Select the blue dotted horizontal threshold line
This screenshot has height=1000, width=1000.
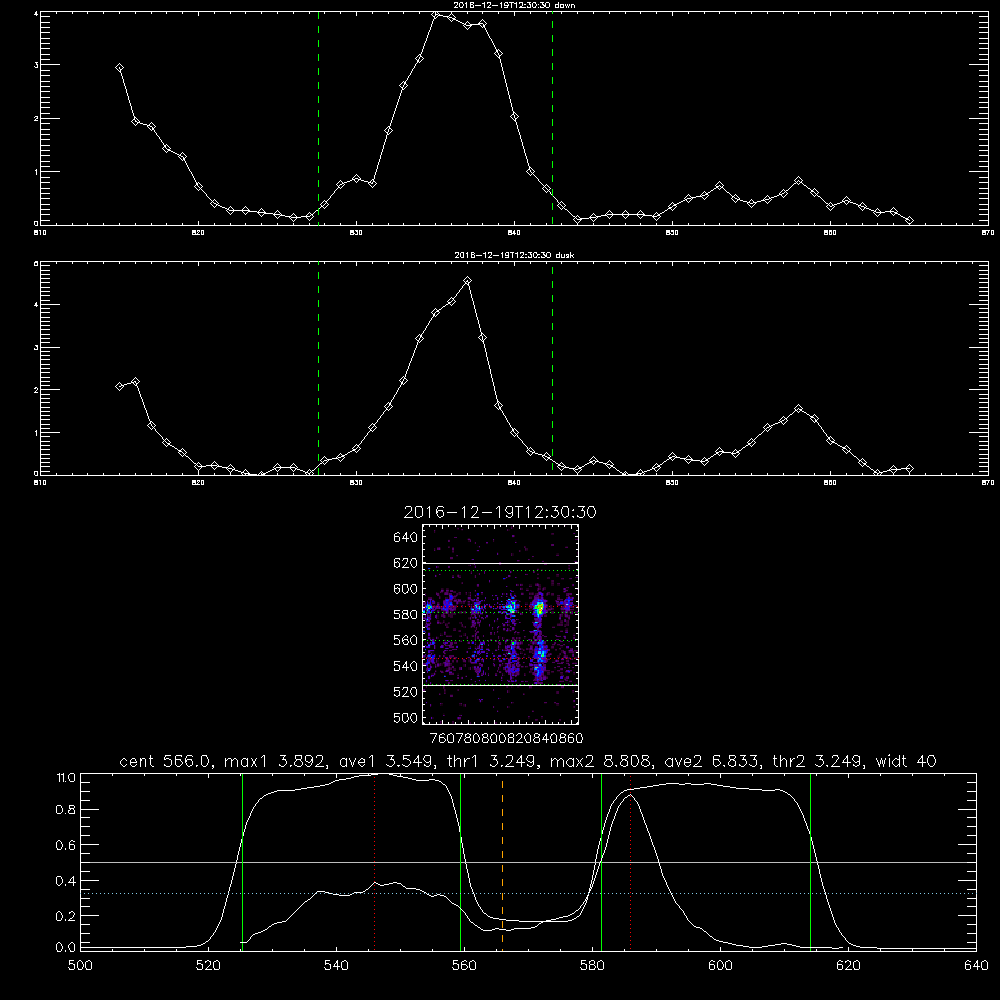pos(529,893)
